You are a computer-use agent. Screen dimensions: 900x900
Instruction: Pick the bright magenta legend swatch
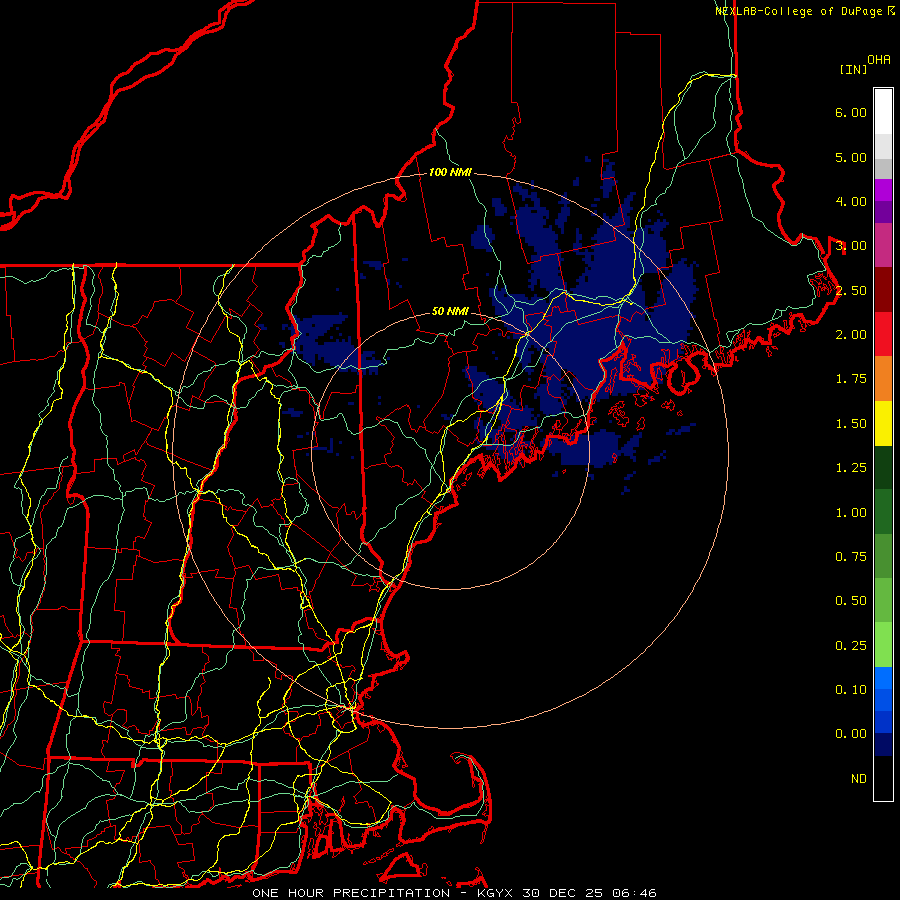coord(883,190)
